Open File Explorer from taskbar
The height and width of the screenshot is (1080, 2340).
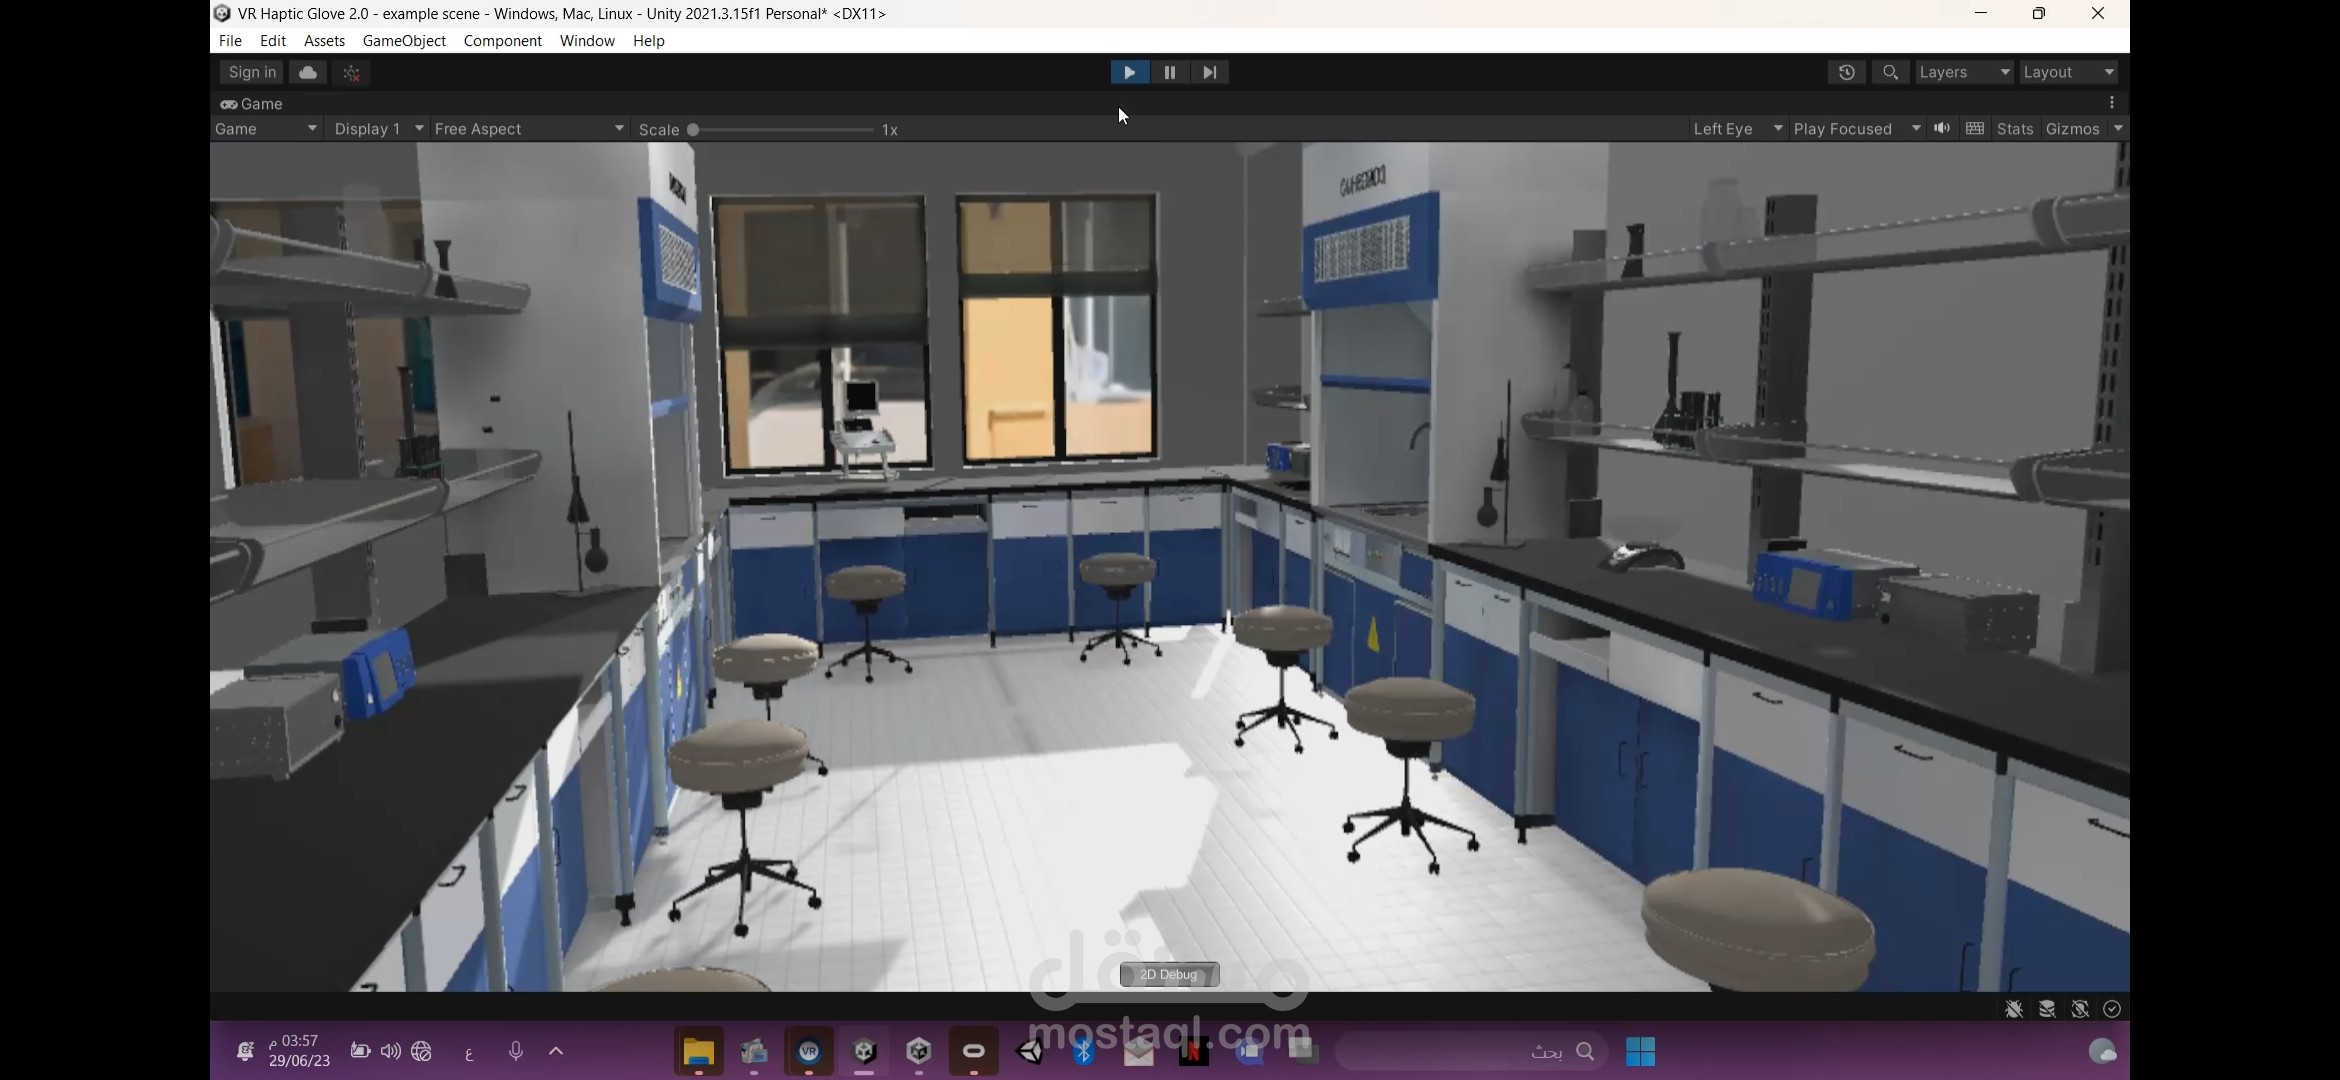click(x=698, y=1052)
